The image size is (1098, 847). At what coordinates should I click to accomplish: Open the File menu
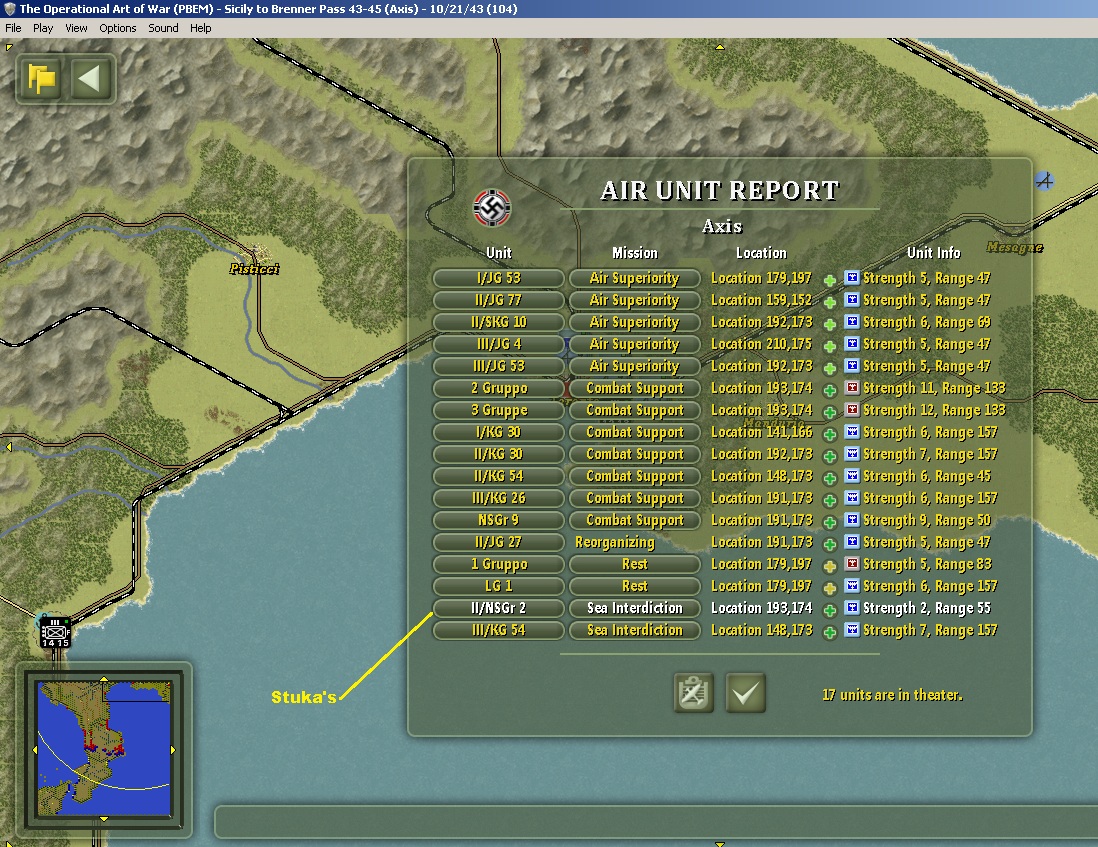(13, 28)
